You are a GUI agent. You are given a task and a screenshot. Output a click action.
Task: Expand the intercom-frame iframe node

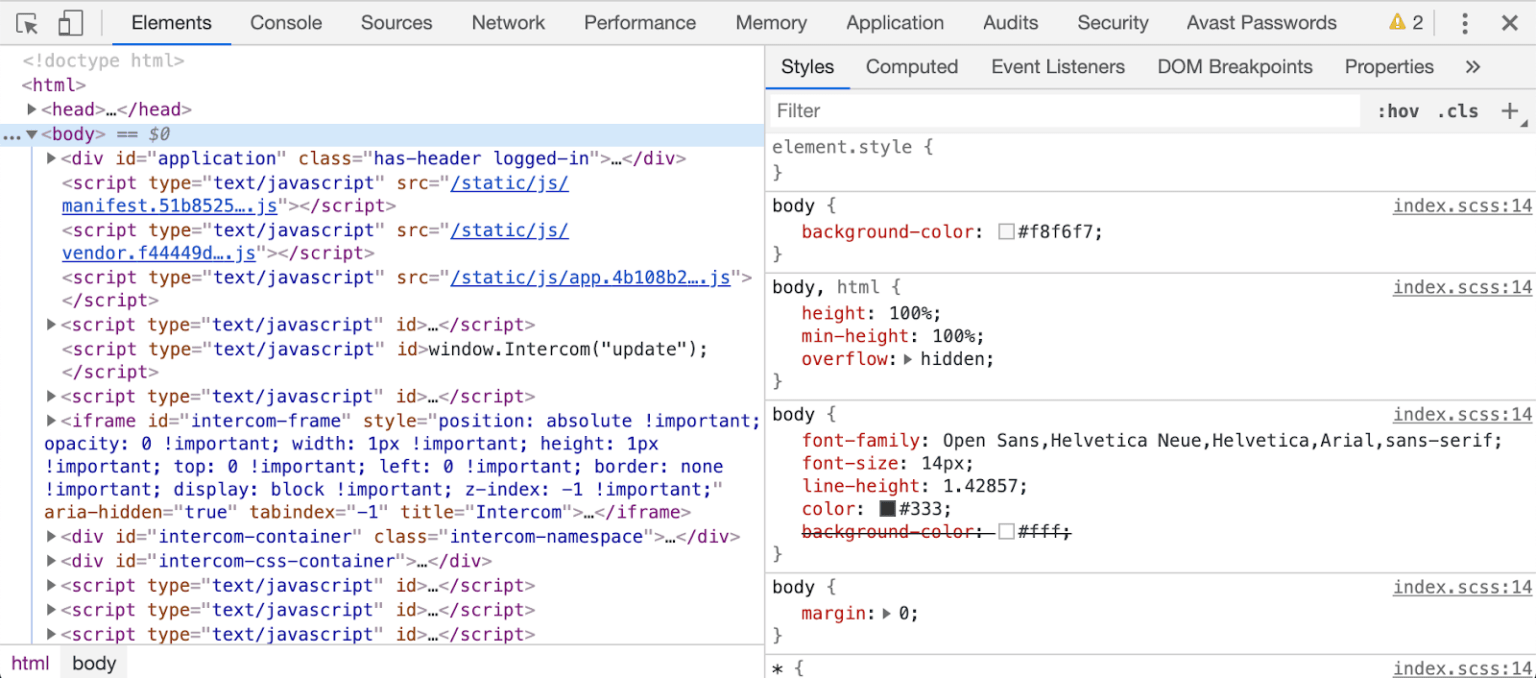pyautogui.click(x=52, y=421)
